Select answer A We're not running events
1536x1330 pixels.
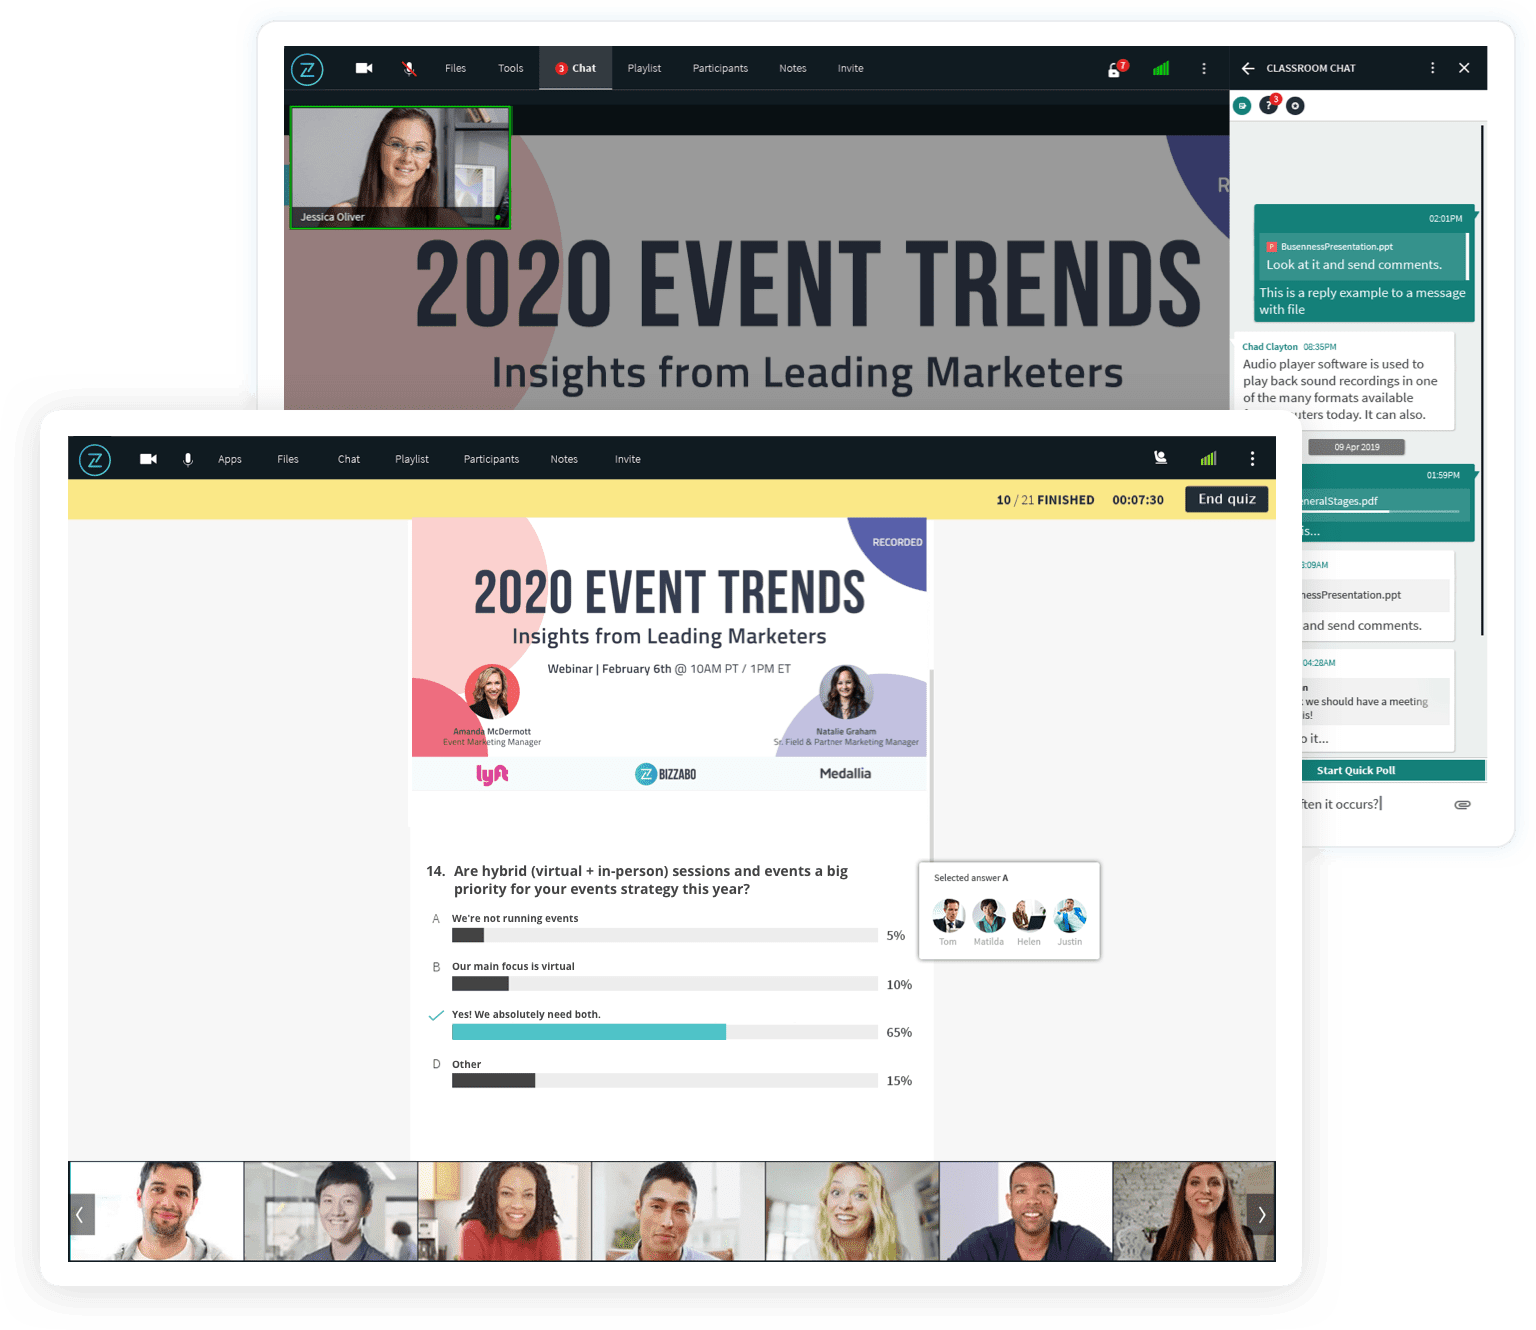coord(515,918)
